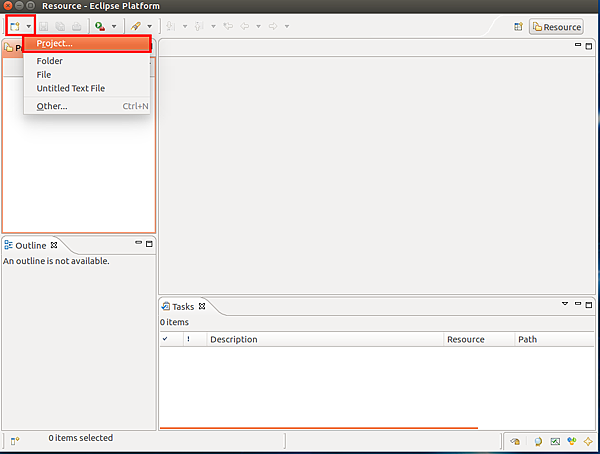Click the Open Perspective icon

(518, 27)
